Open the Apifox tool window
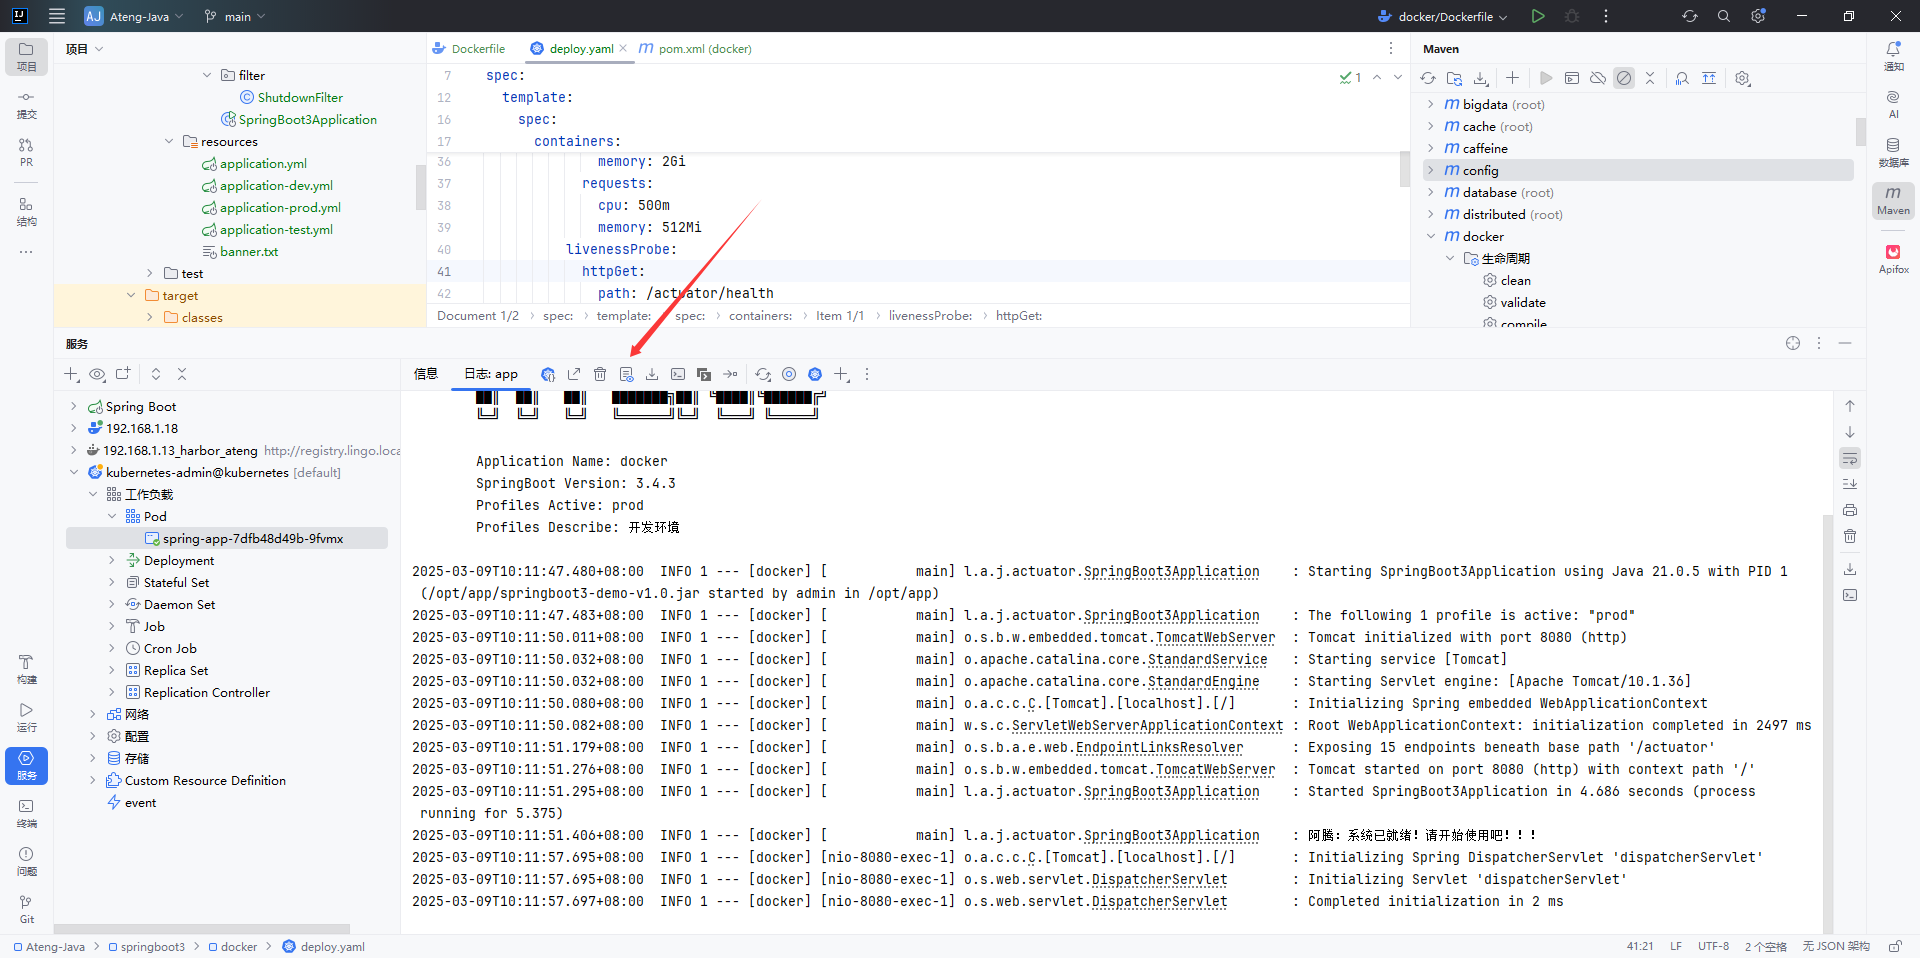Viewport: 1920px width, 958px height. click(x=1893, y=258)
